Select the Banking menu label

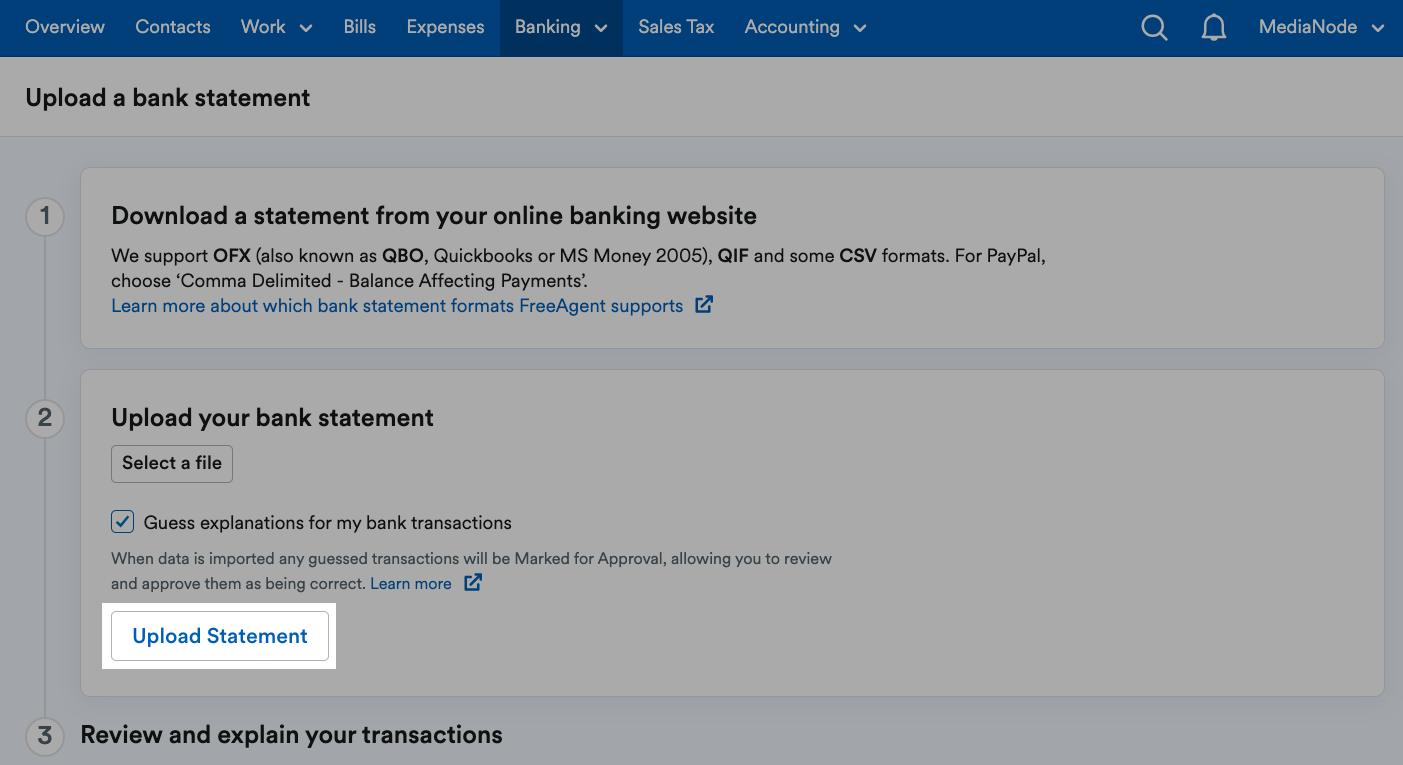tap(547, 27)
